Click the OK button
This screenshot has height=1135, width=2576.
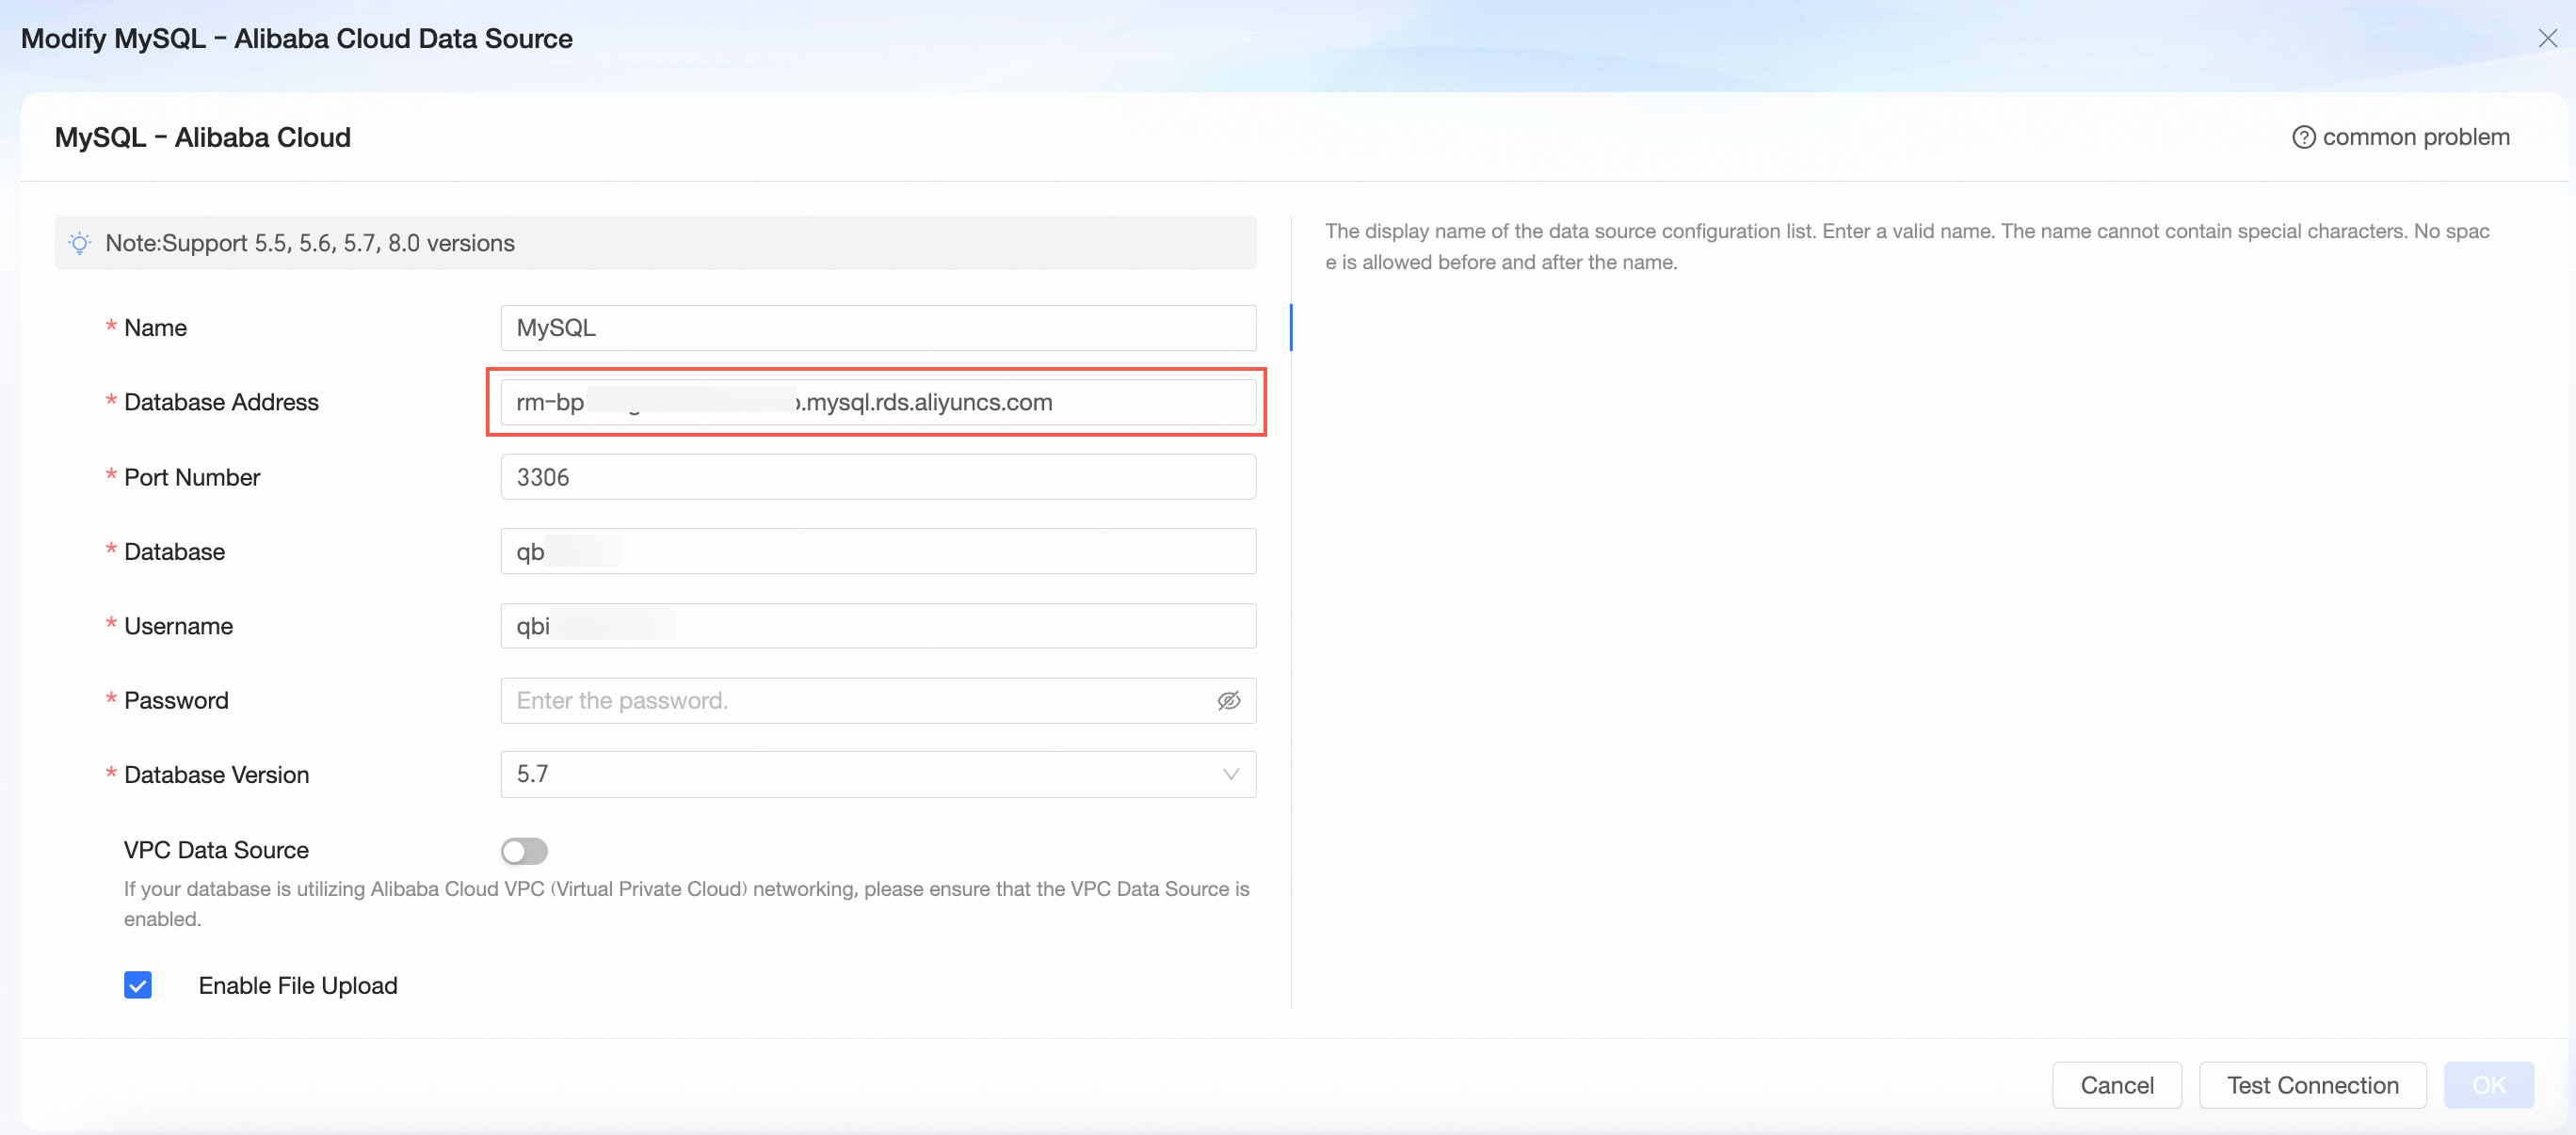[2488, 1085]
